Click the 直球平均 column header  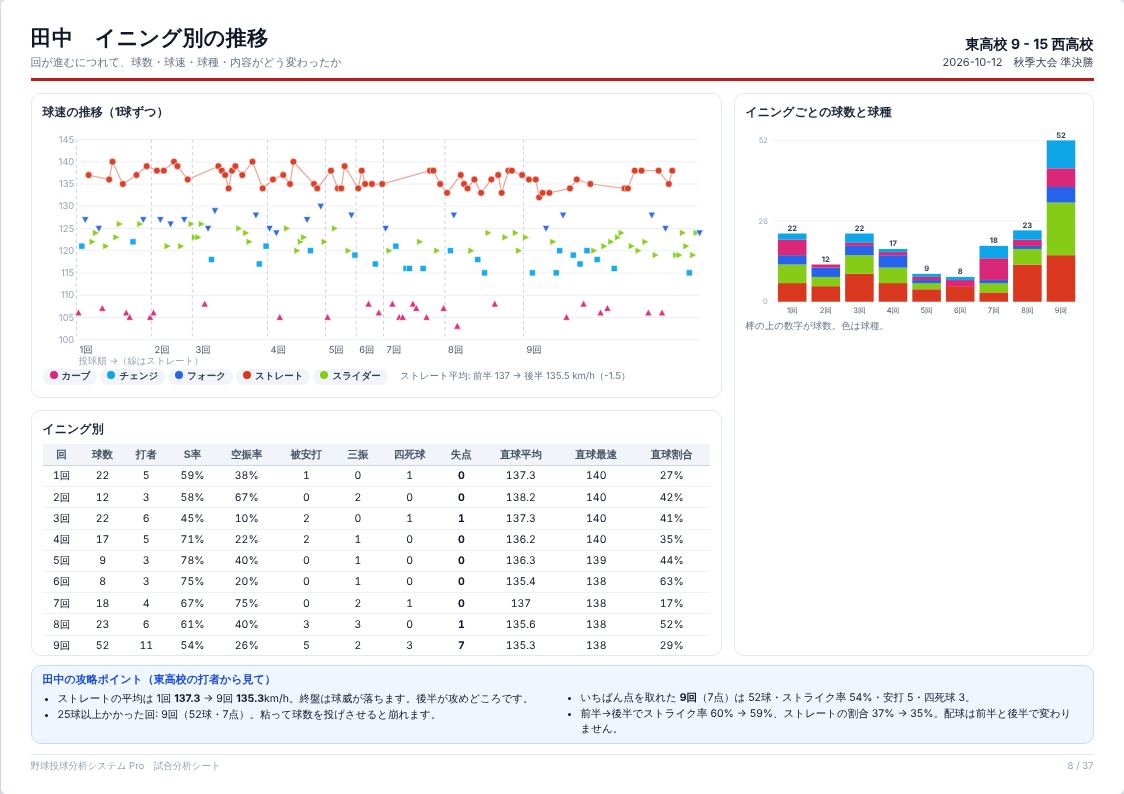tap(520, 454)
